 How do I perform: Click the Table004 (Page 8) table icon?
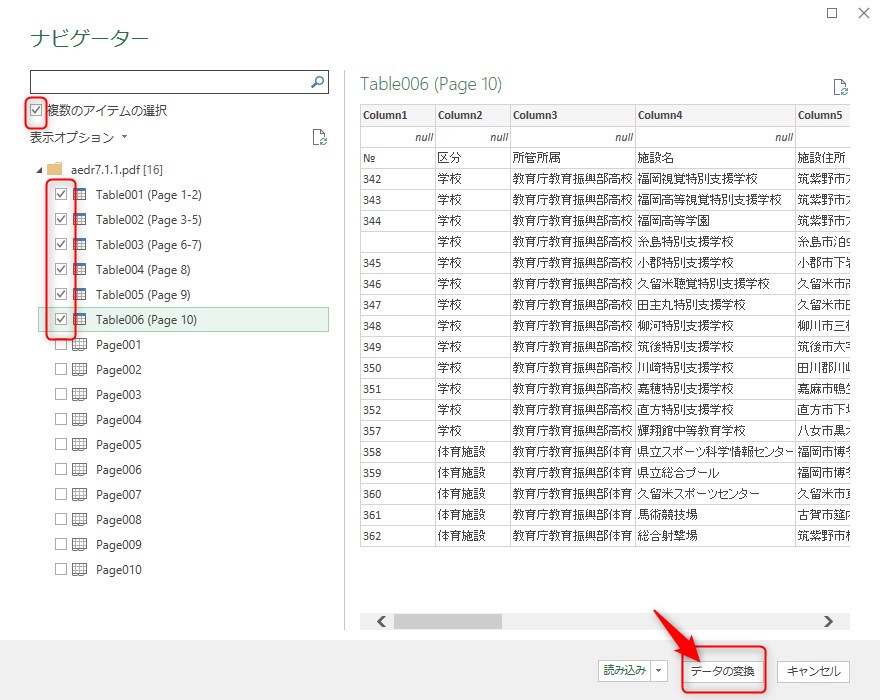click(80, 270)
